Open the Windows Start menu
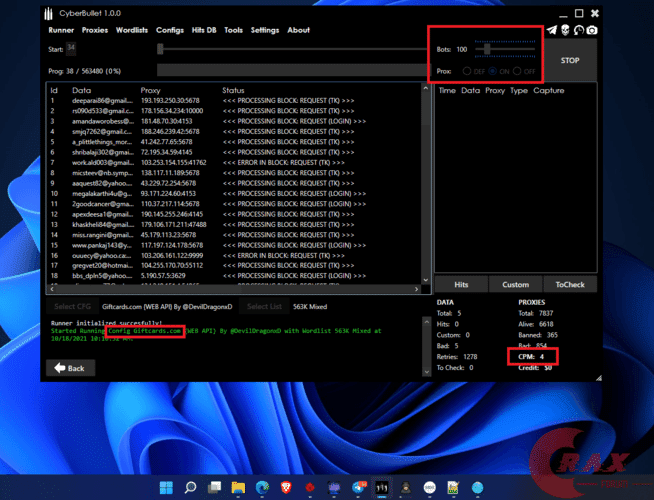654x500 pixels. click(166, 487)
